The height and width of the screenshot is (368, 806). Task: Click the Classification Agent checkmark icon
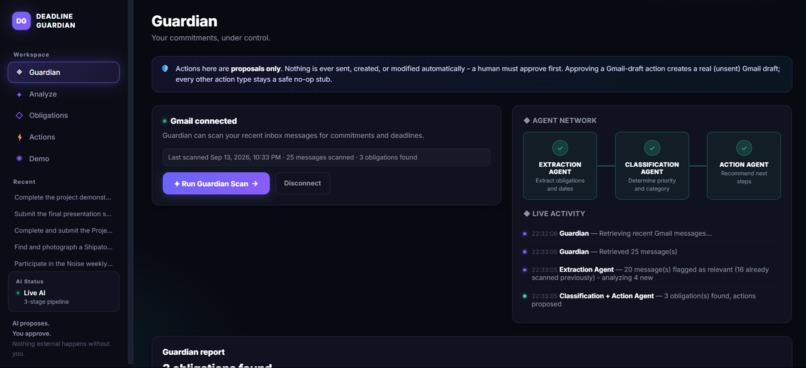(x=652, y=148)
